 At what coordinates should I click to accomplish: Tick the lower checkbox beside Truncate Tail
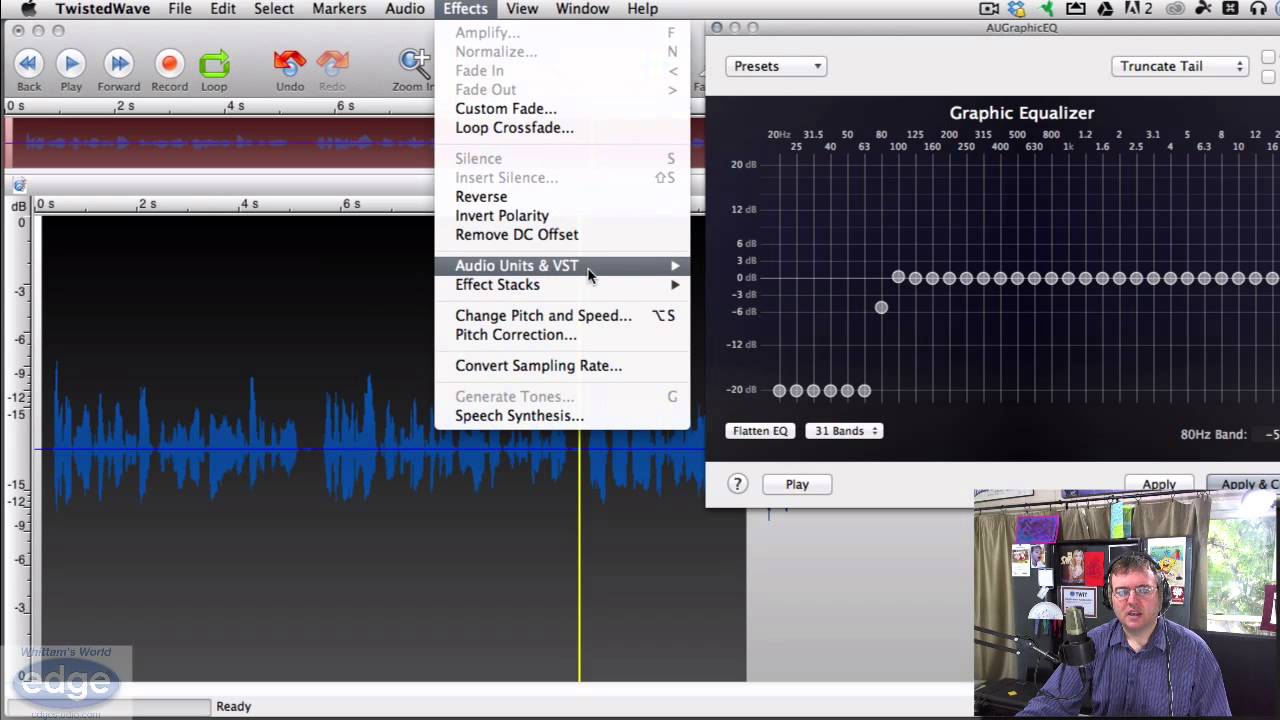pos(1270,77)
